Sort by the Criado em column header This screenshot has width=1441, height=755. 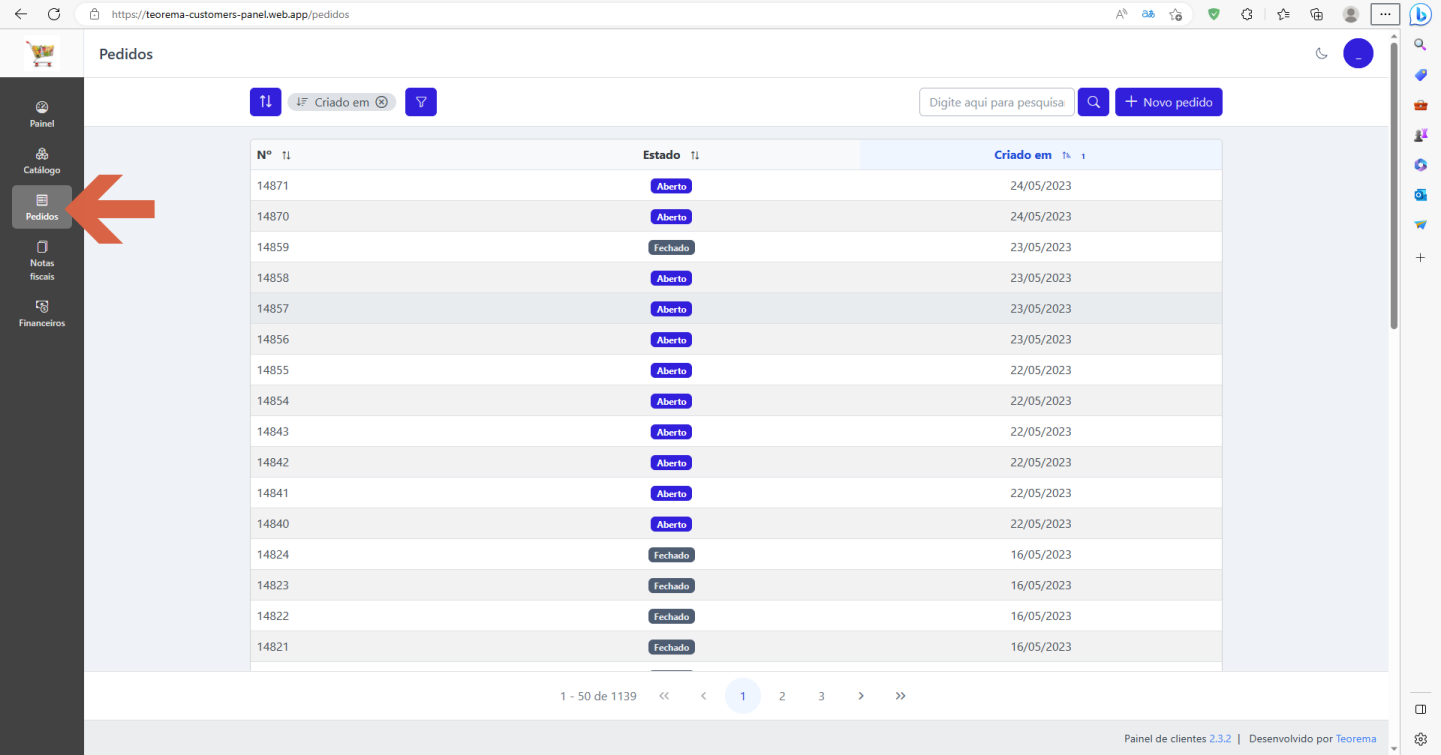tap(1040, 155)
